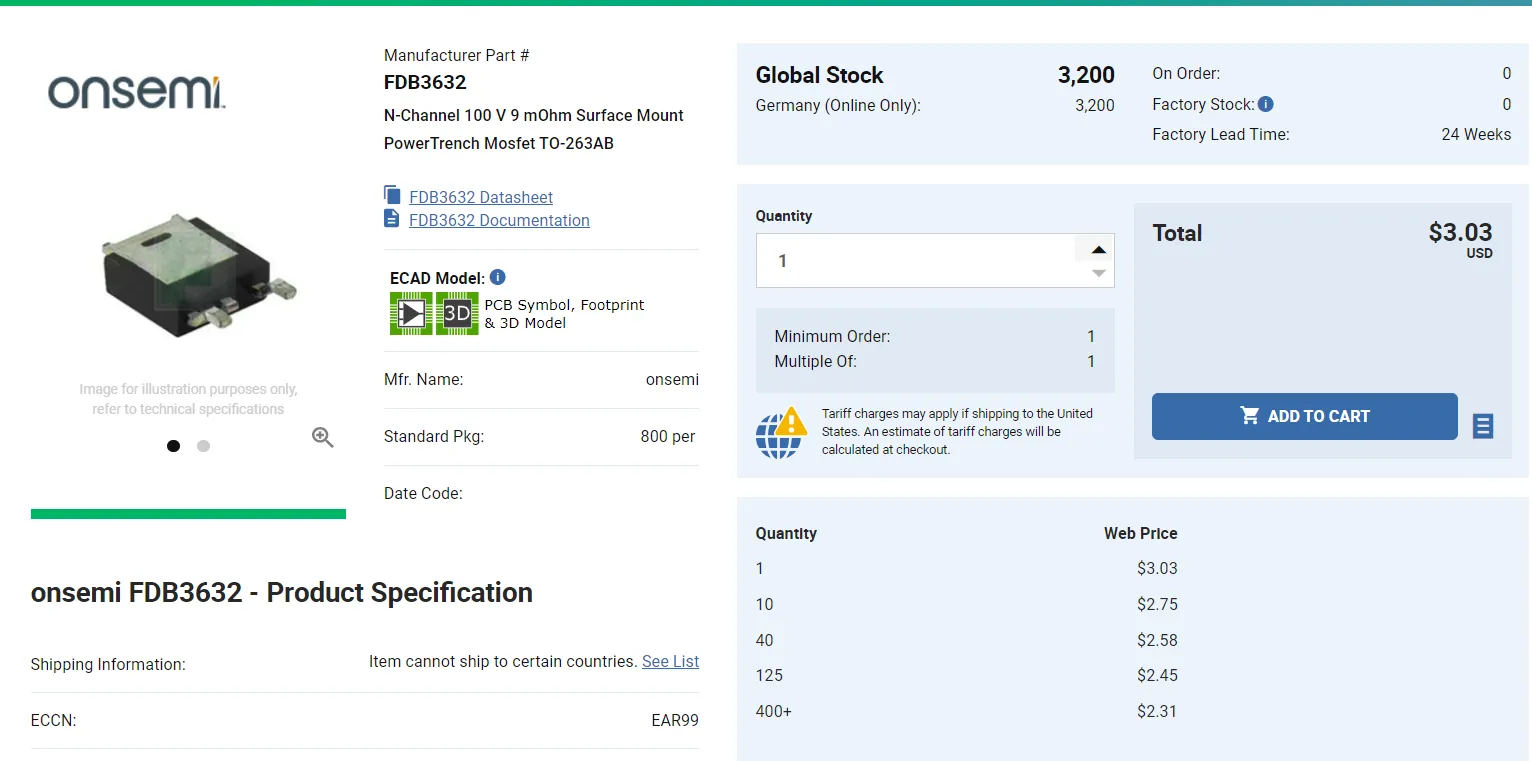
Task: Click the $2.75 price for quantity 10
Action: tap(1157, 604)
